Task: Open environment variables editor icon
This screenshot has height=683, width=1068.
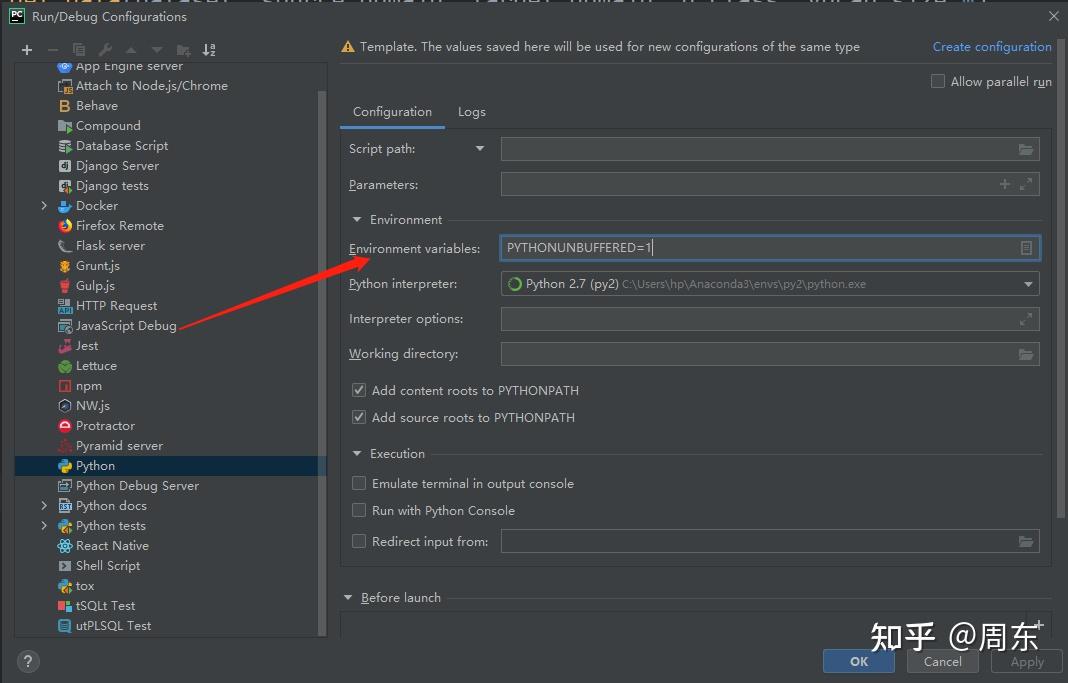Action: (x=1026, y=248)
